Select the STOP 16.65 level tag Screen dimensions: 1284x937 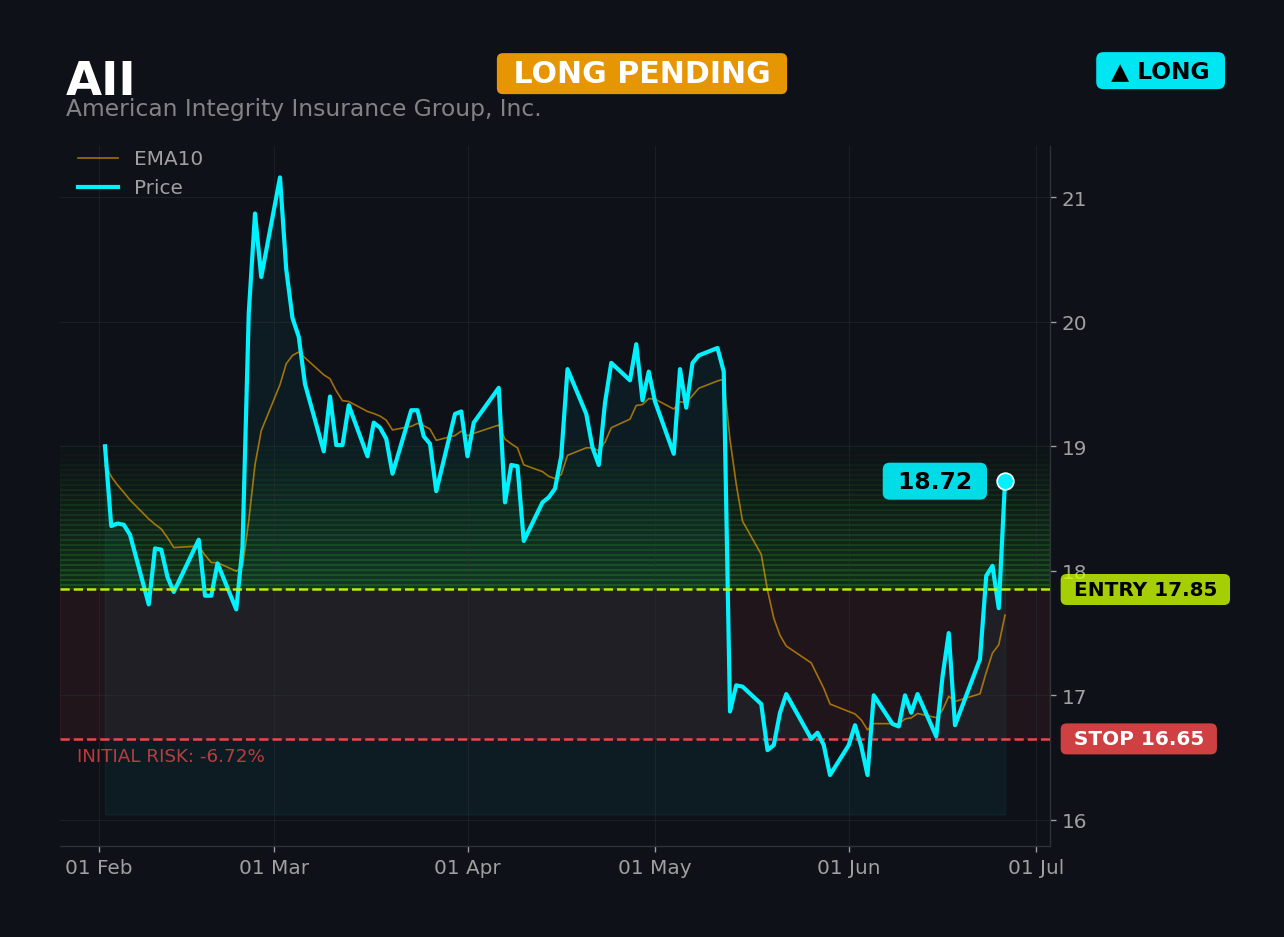[x=1139, y=739]
